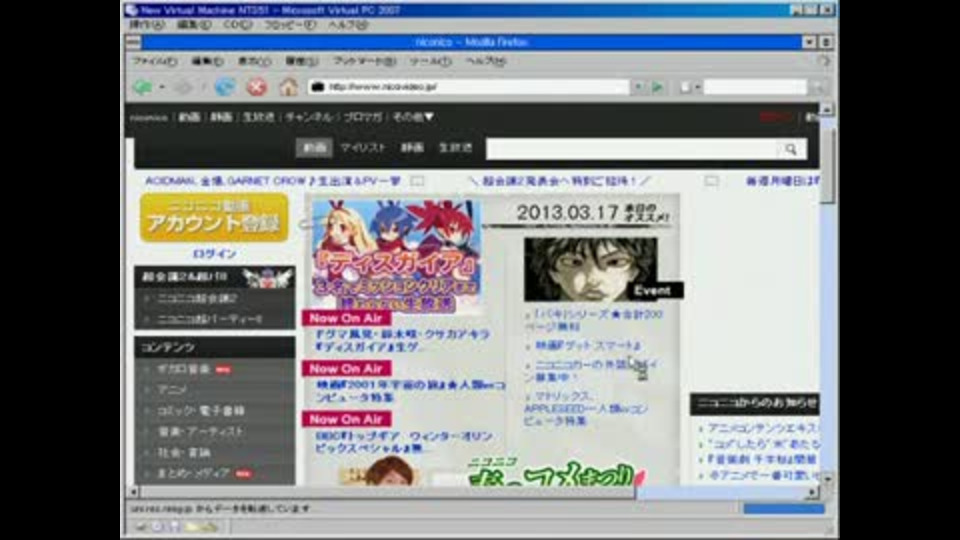Image resolution: width=960 pixels, height=540 pixels.
Task: Open Firefox ツール menu
Action: click(x=430, y=61)
